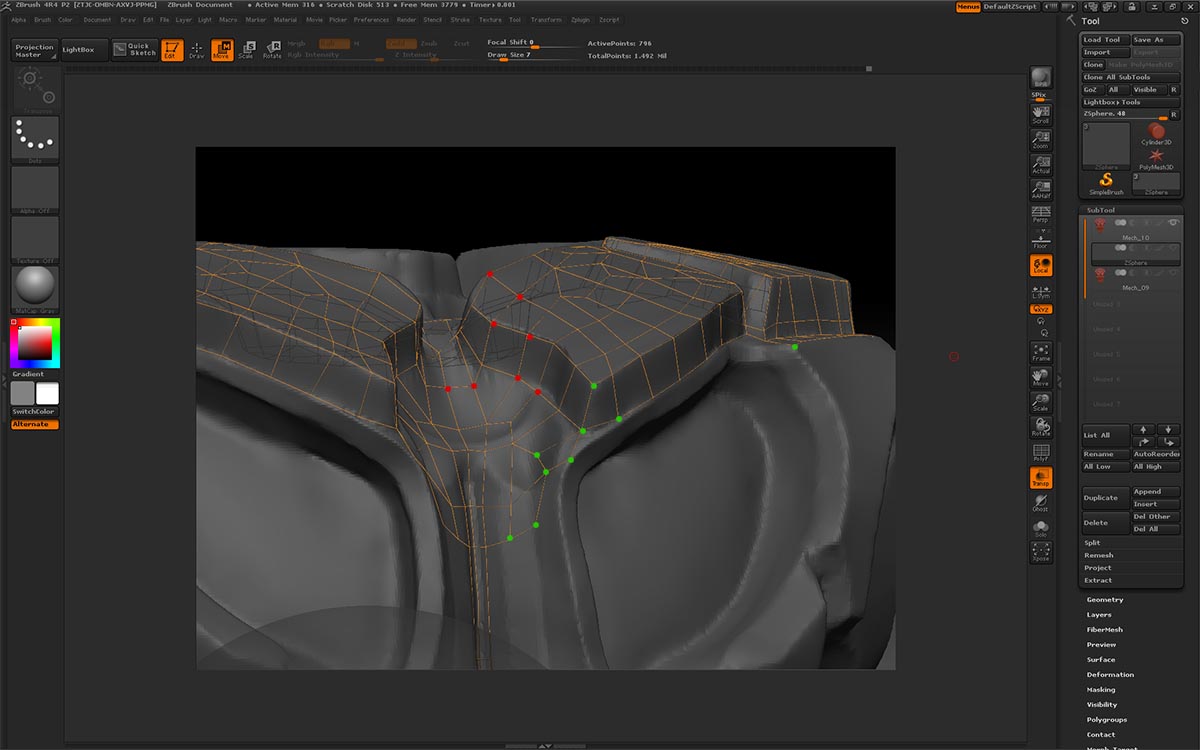Set canvas to Actual size

pos(1041,165)
